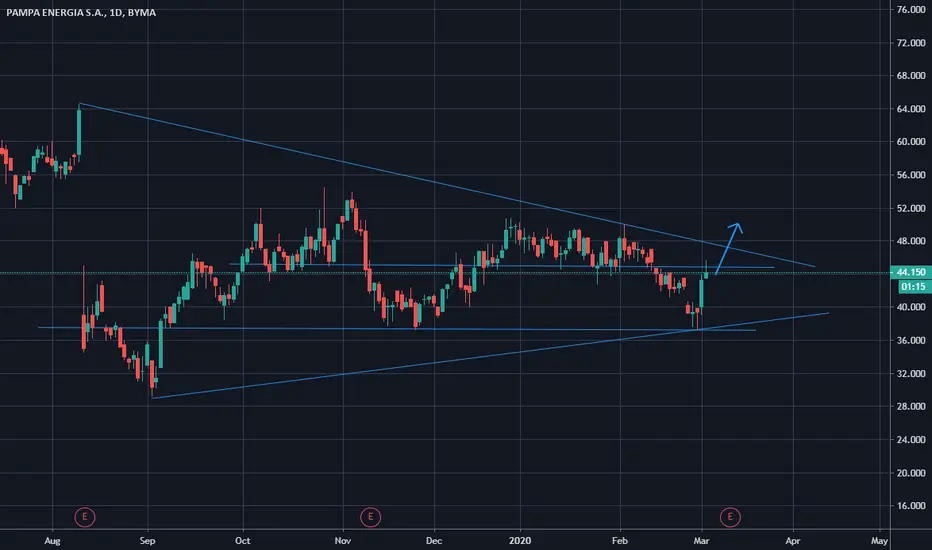This screenshot has height=550, width=932.
Task: Click the 76.000 price axis label
Action: (x=911, y=10)
